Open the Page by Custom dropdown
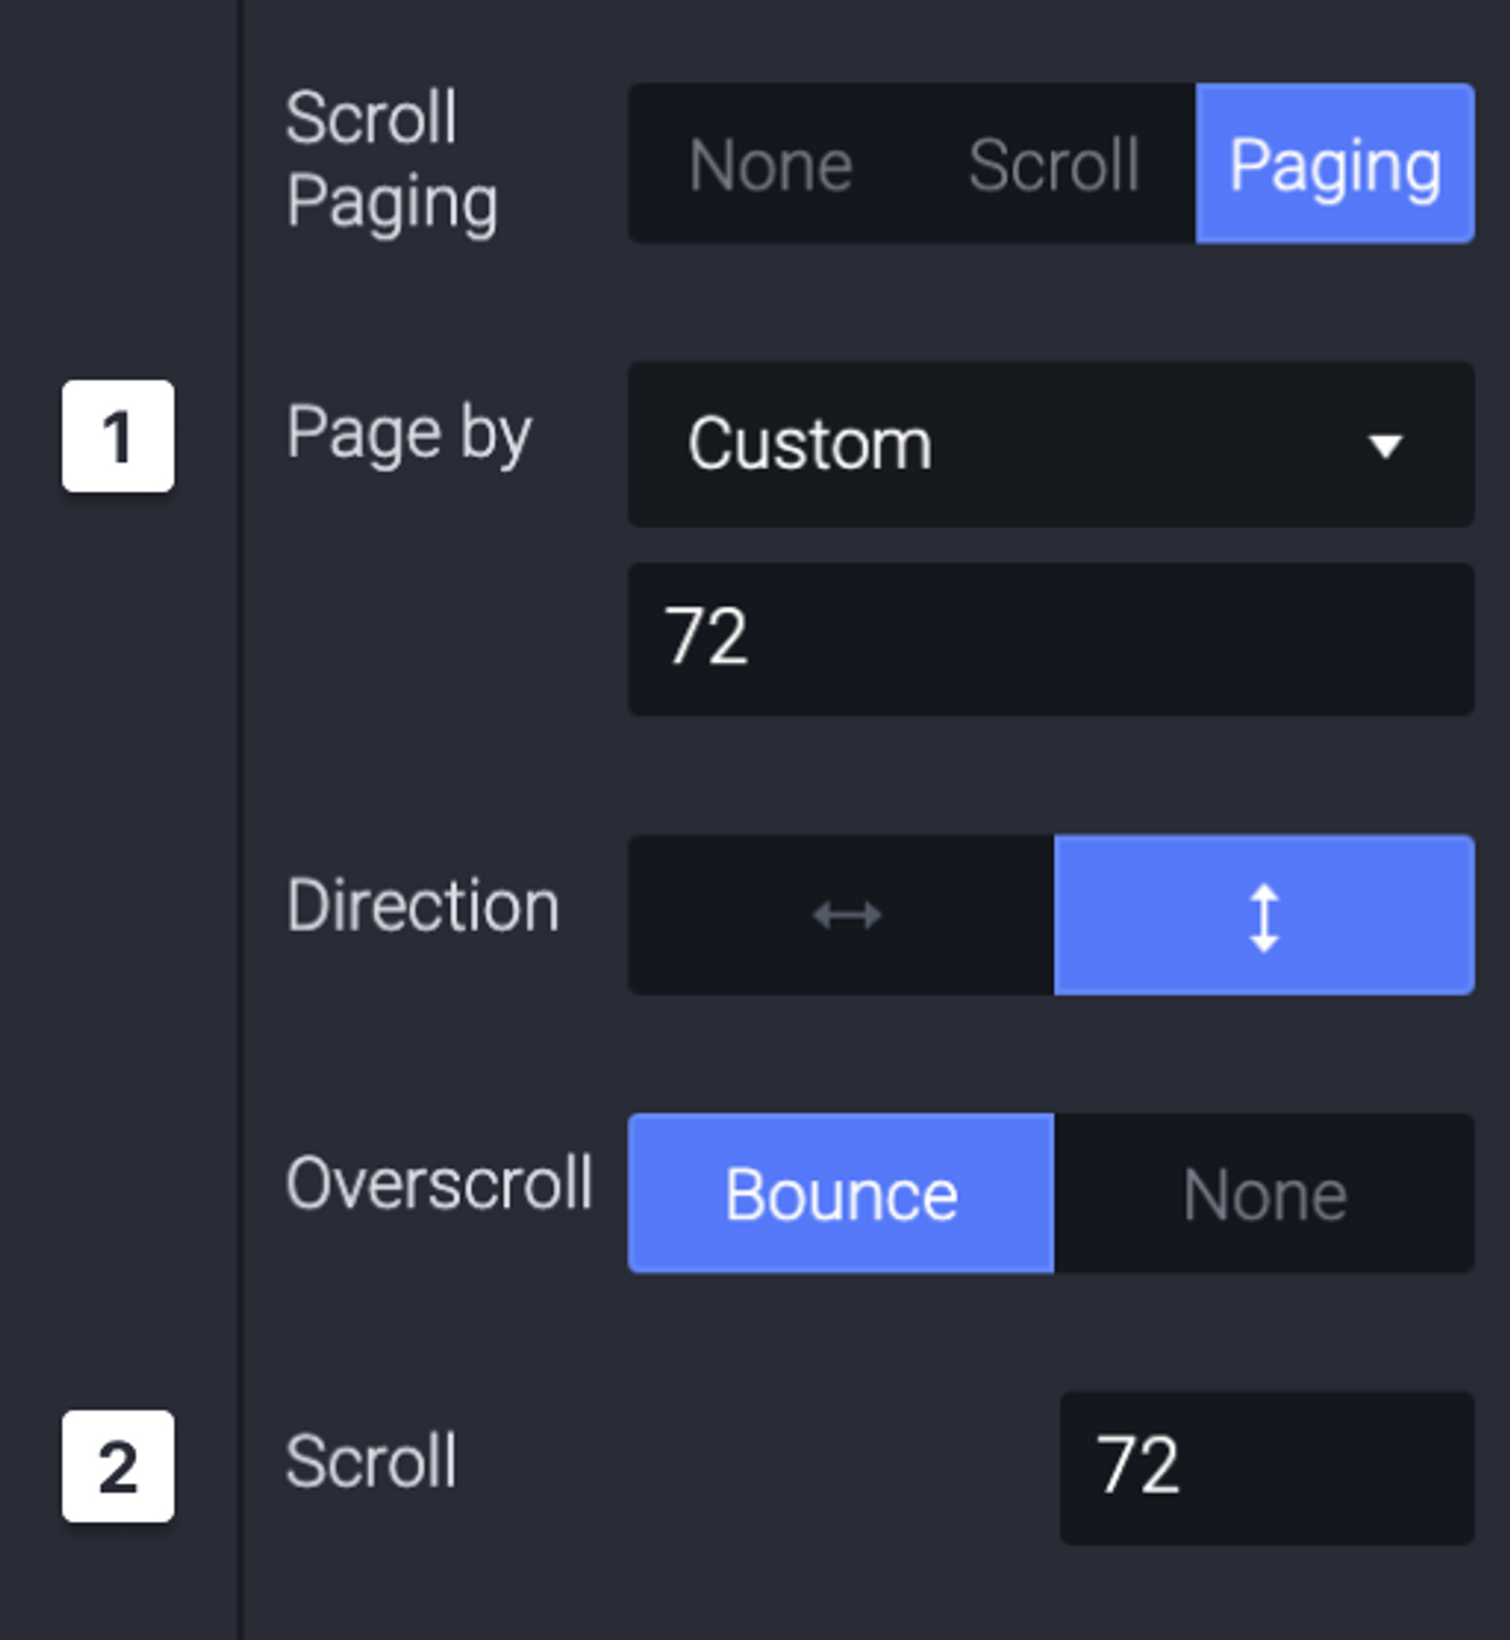The image size is (1510, 1640). [x=1051, y=445]
